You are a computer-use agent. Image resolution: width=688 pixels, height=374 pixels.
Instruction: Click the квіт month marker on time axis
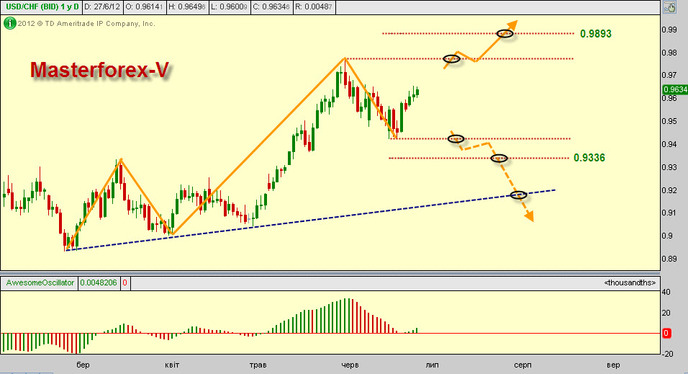pos(172,365)
